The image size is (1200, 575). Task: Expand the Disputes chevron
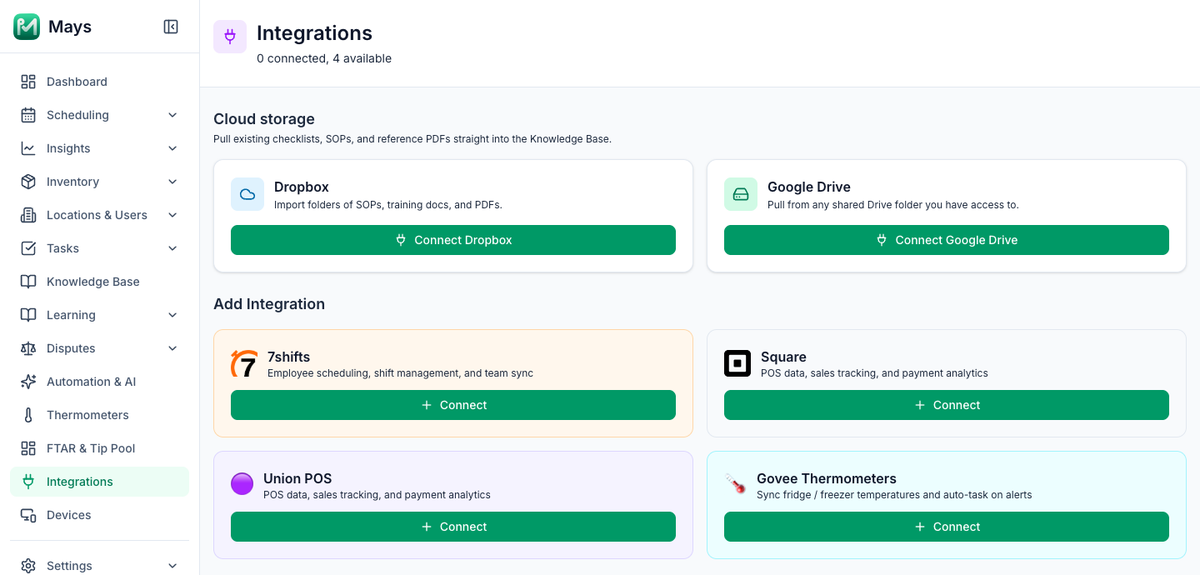click(172, 348)
